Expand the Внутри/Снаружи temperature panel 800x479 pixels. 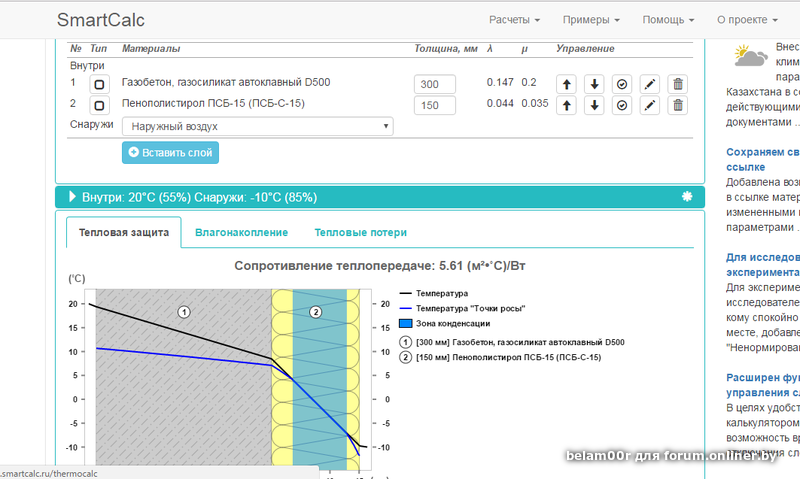pyautogui.click(x=73, y=197)
